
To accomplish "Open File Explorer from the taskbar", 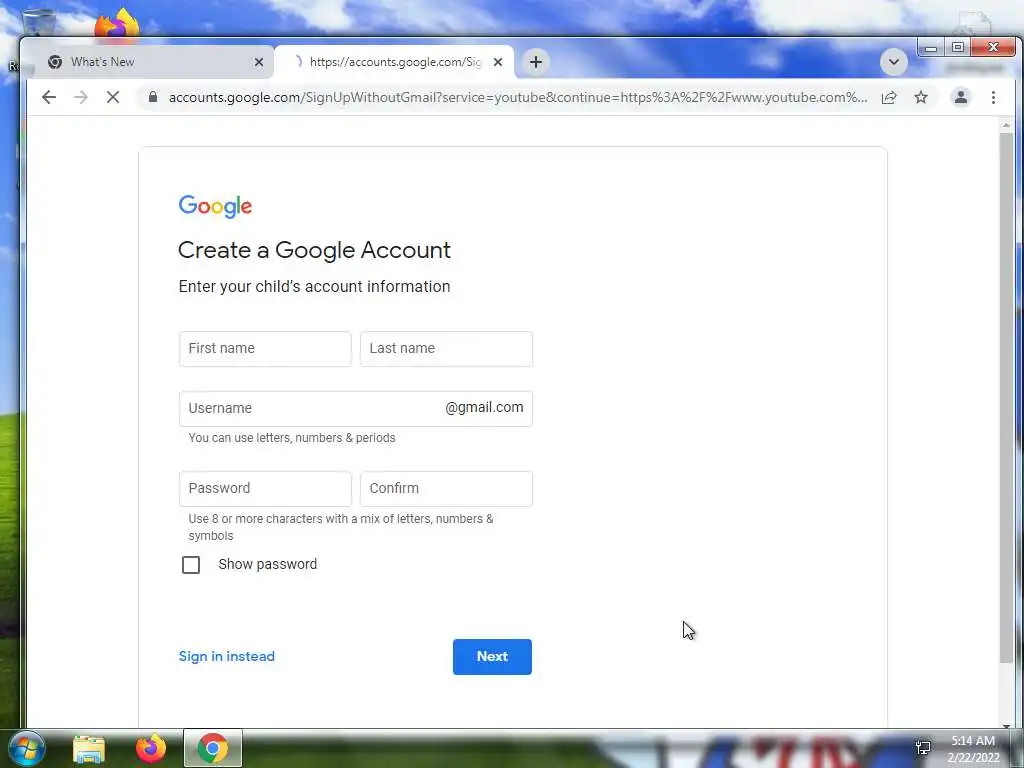I will tap(89, 749).
